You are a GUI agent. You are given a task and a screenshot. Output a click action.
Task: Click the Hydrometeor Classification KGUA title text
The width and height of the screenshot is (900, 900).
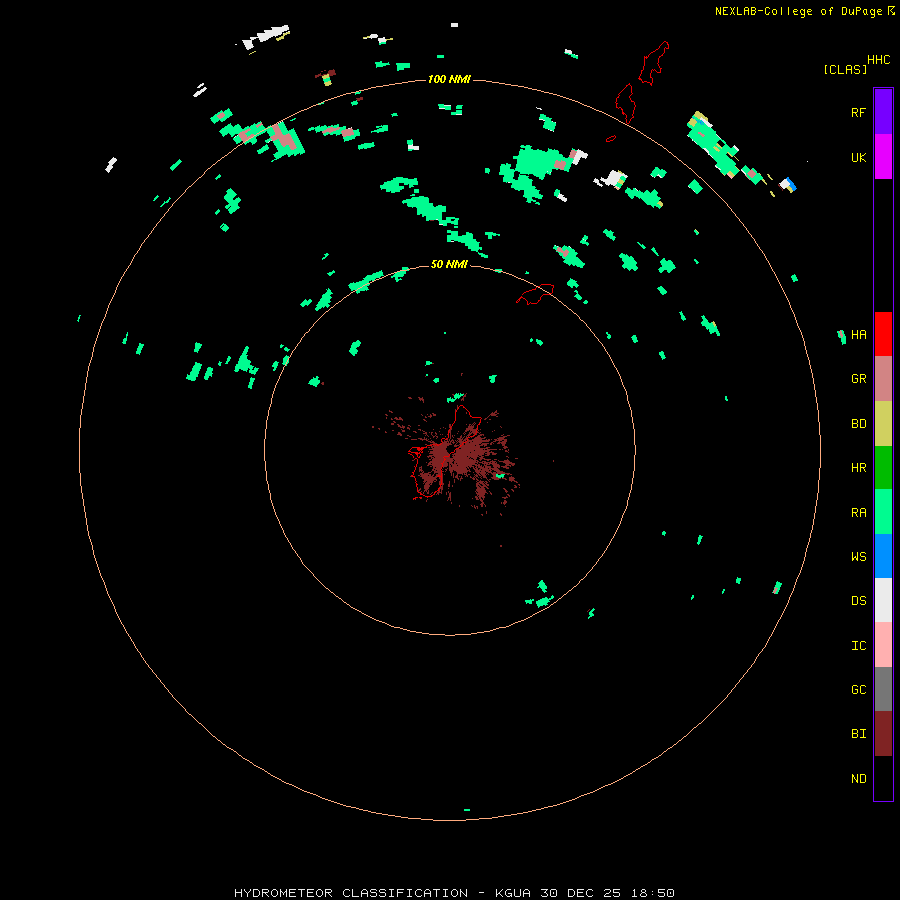[x=454, y=893]
